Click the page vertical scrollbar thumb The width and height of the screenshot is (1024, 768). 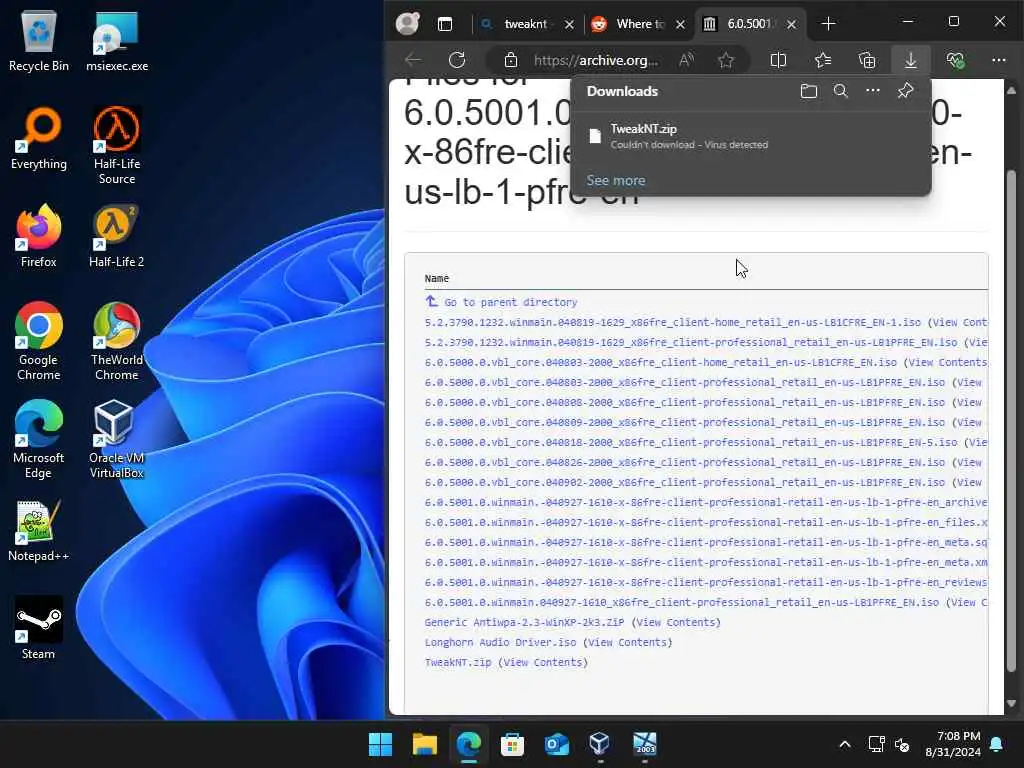[x=1011, y=421]
